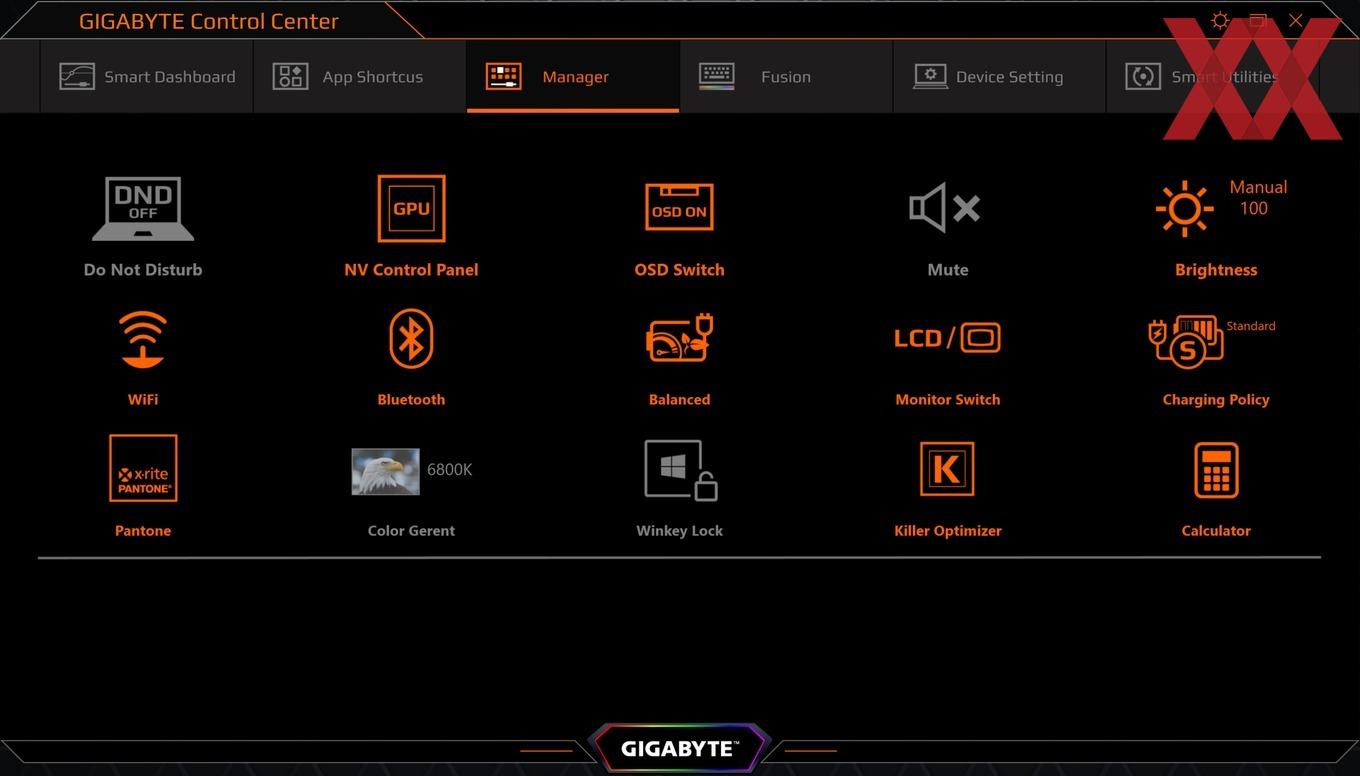Click the Bluetooth label text
The image size is (1360, 776).
411,399
